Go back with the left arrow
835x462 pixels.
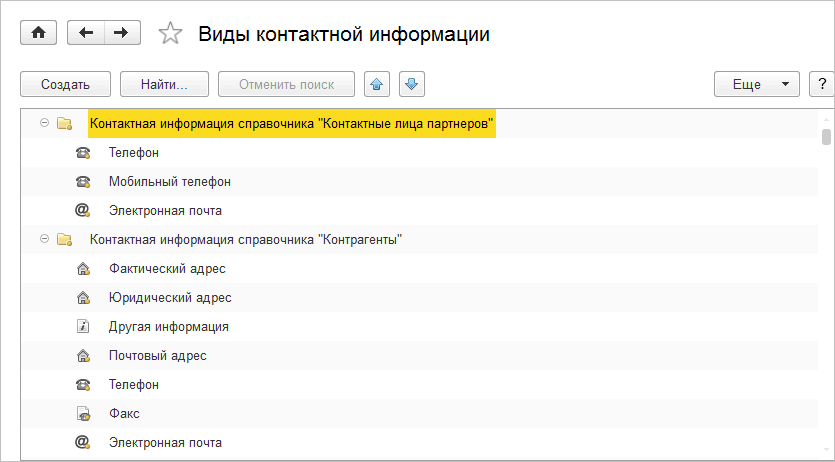[x=85, y=33]
